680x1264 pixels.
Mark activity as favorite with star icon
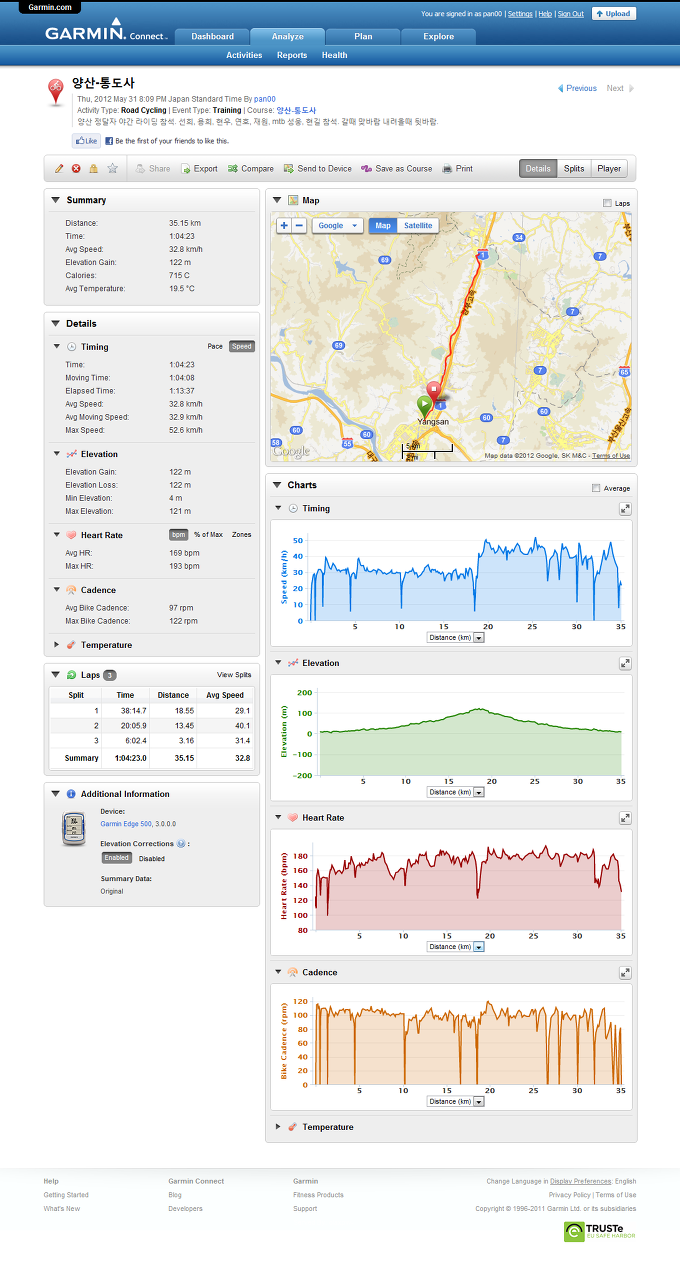point(113,168)
